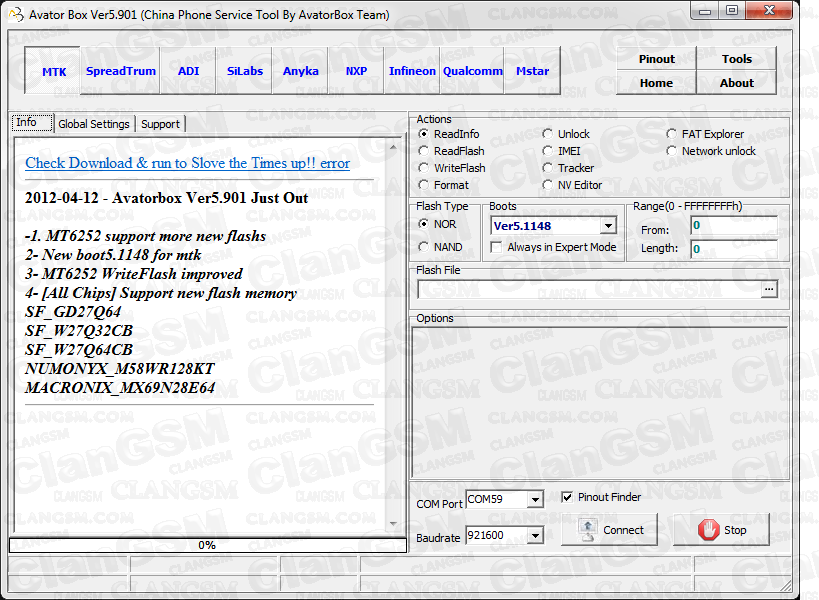
Task: Click the Connect button
Action: (x=609, y=530)
